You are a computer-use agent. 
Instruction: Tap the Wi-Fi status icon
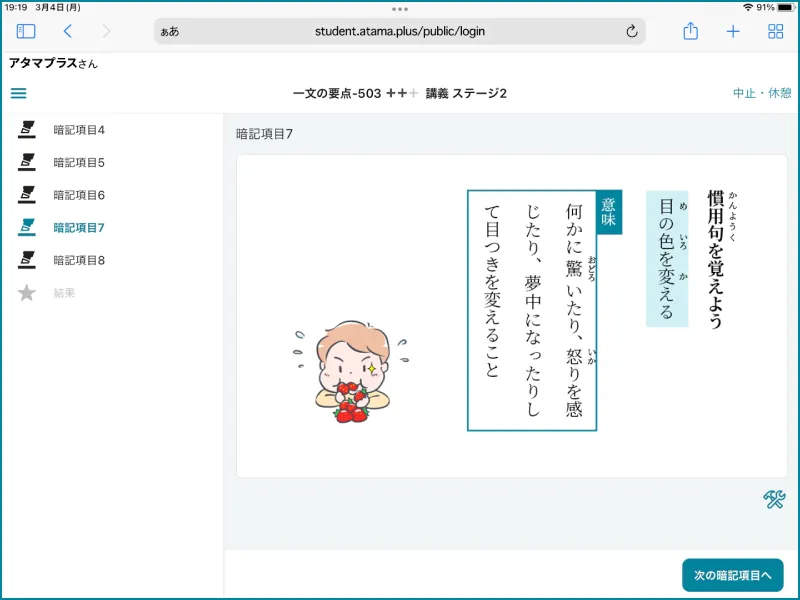click(748, 7)
